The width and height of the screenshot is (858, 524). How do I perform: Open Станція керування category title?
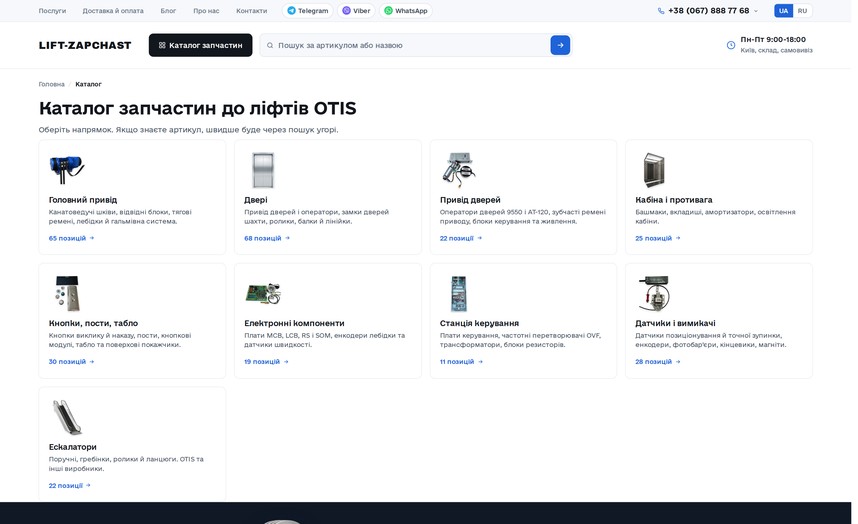pos(479,324)
